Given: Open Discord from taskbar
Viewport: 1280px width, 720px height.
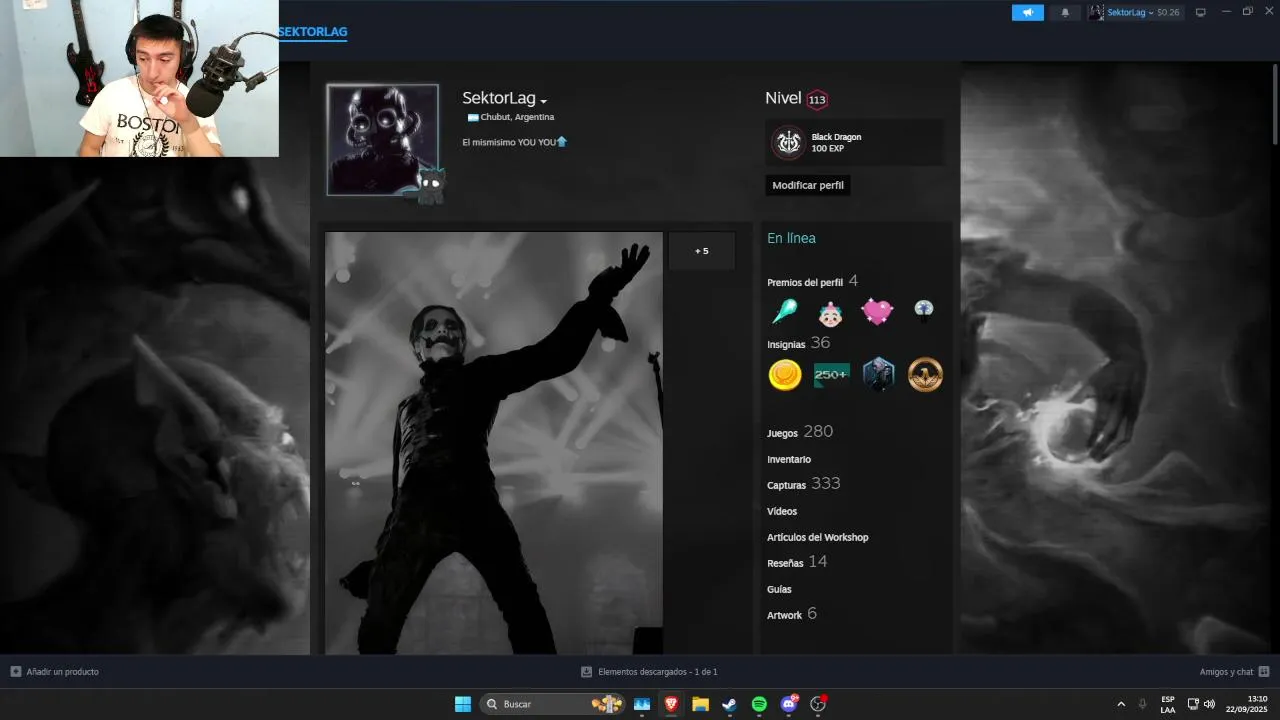Looking at the screenshot, I should tap(789, 704).
